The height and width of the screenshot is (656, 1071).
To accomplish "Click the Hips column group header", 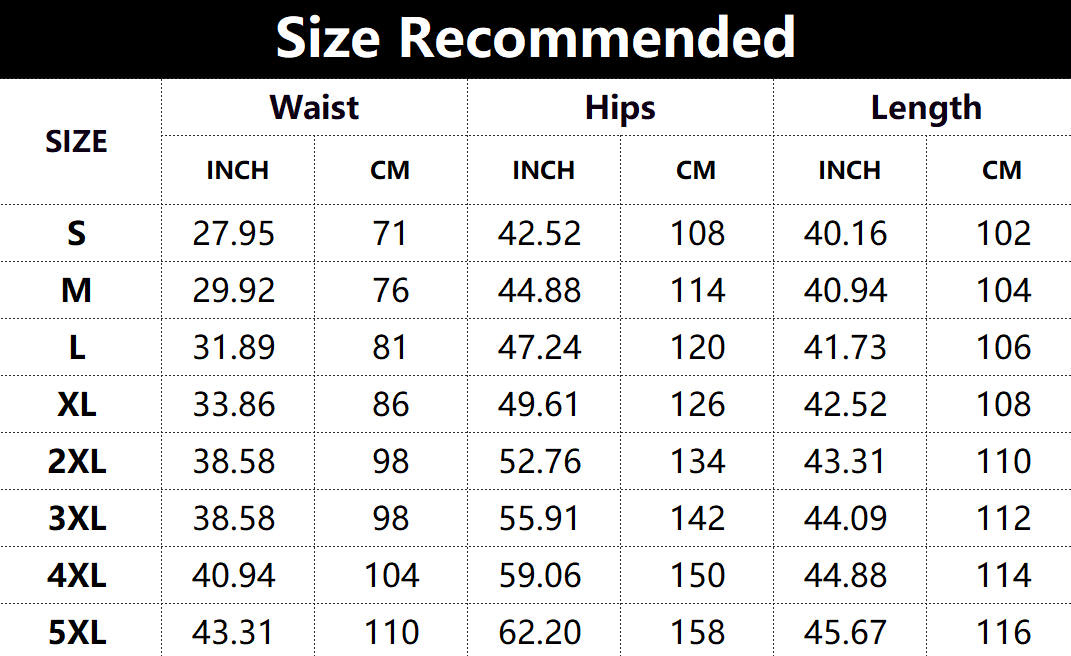I will coord(620,108).
